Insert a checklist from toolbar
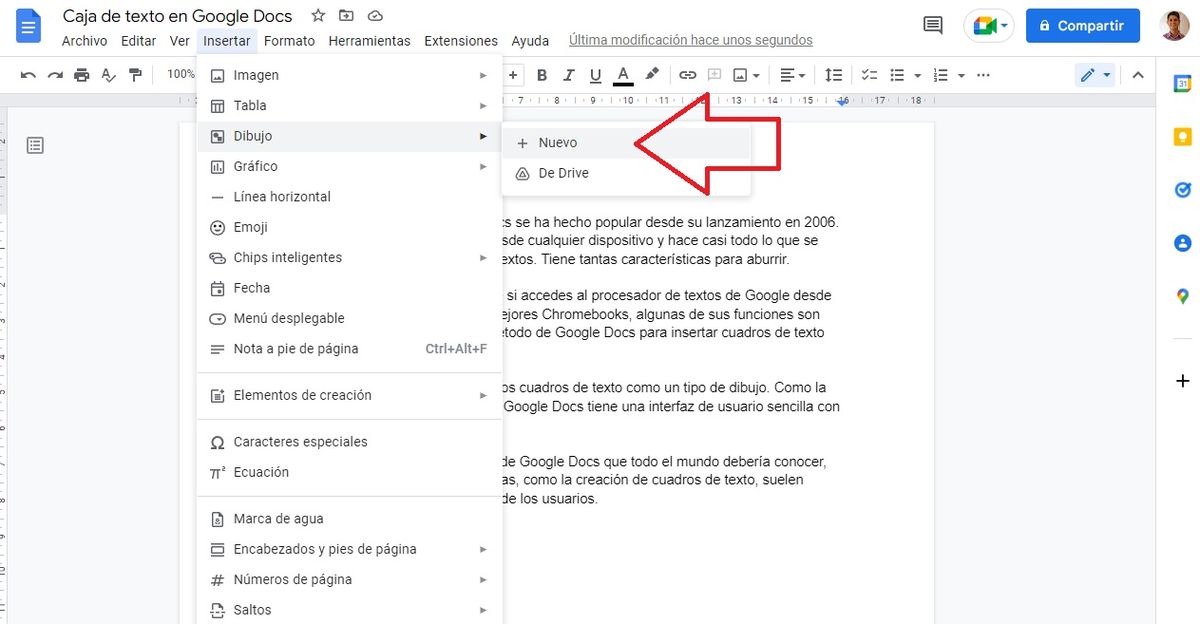This screenshot has width=1200, height=624. coord(869,75)
